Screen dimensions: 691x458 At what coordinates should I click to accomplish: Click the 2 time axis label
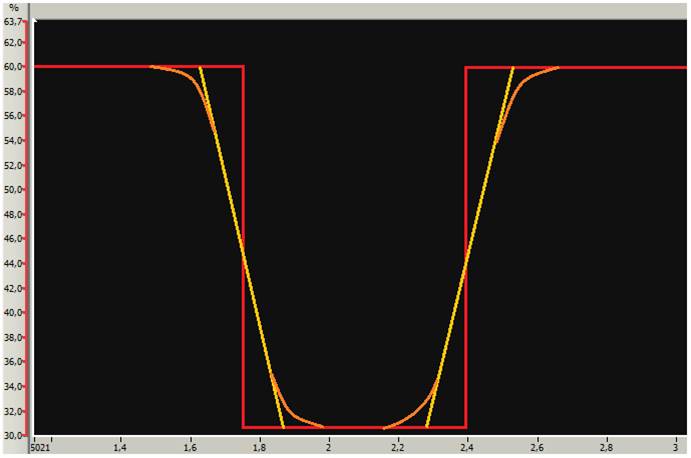(x=328, y=448)
